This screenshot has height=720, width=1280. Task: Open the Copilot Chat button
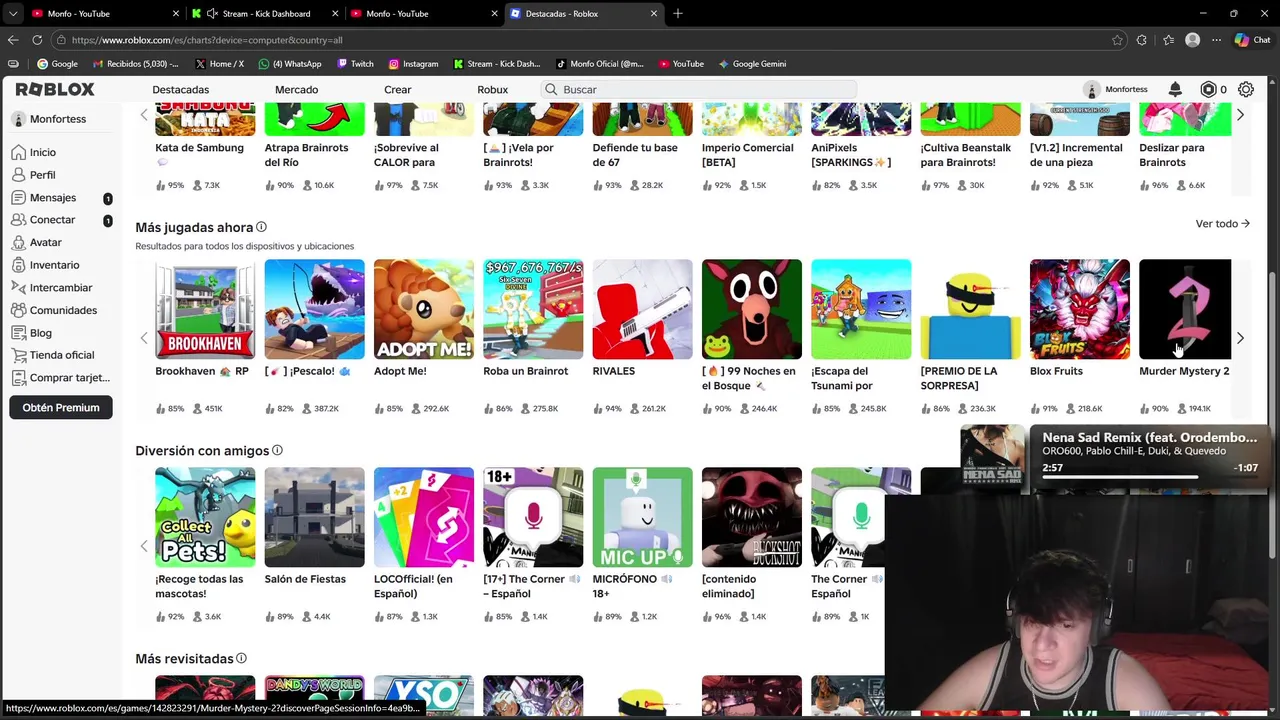1253,40
